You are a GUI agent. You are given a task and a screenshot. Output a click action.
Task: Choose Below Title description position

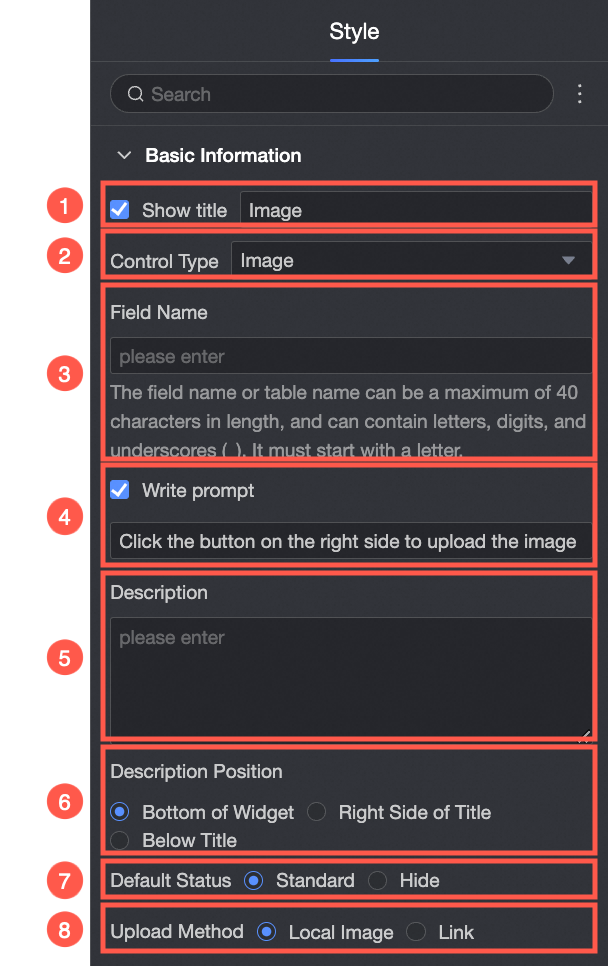pos(120,840)
